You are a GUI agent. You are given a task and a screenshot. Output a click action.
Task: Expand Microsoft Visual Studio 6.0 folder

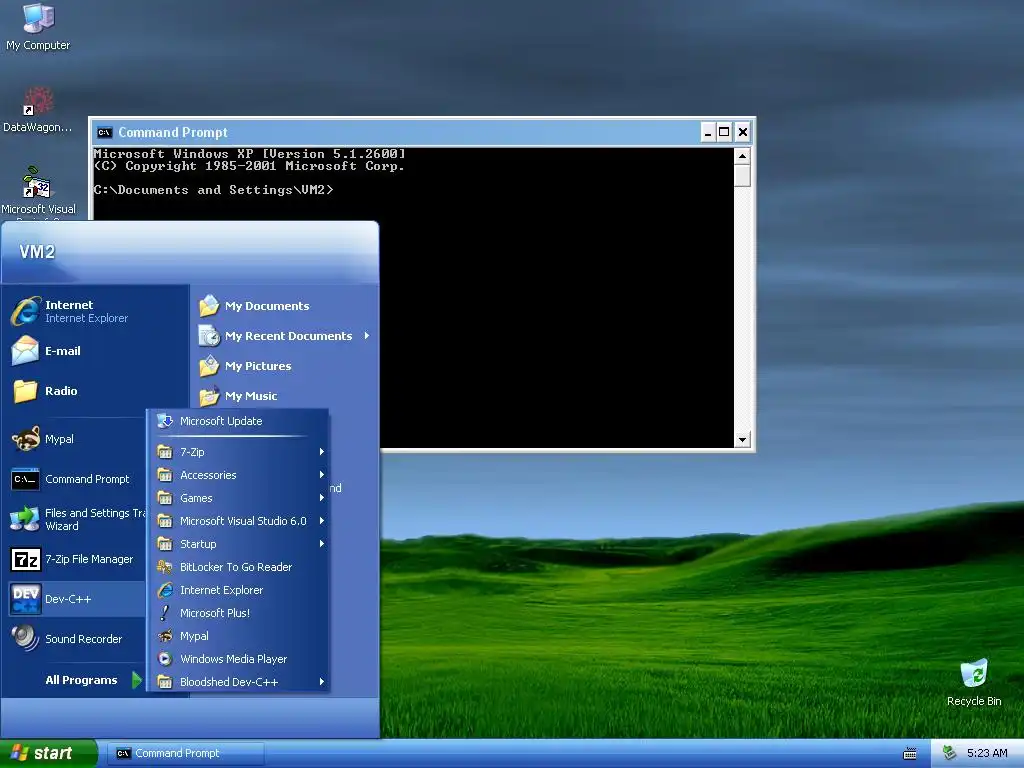(x=238, y=520)
